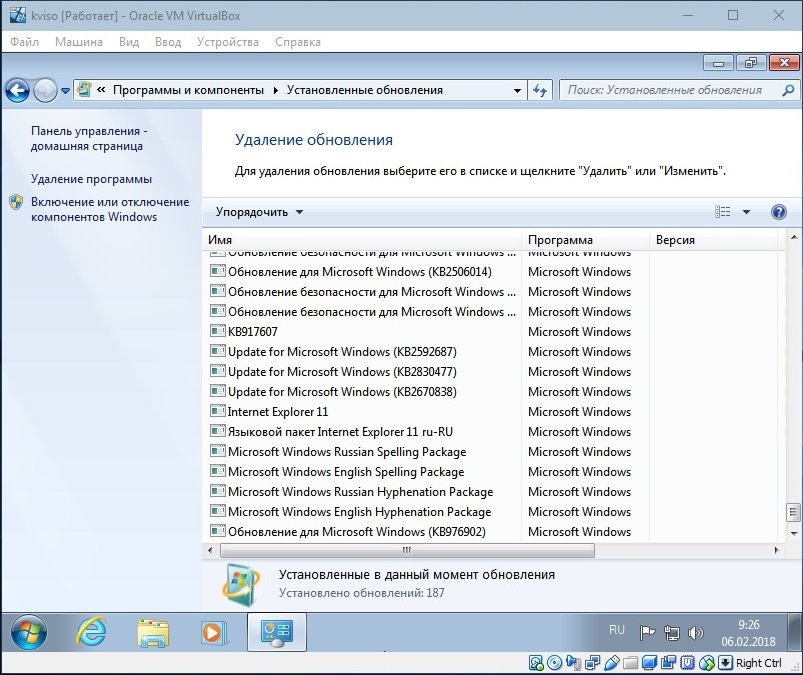Sort by the Программа column header
Viewport: 803px width, 675px height.
(x=585, y=240)
